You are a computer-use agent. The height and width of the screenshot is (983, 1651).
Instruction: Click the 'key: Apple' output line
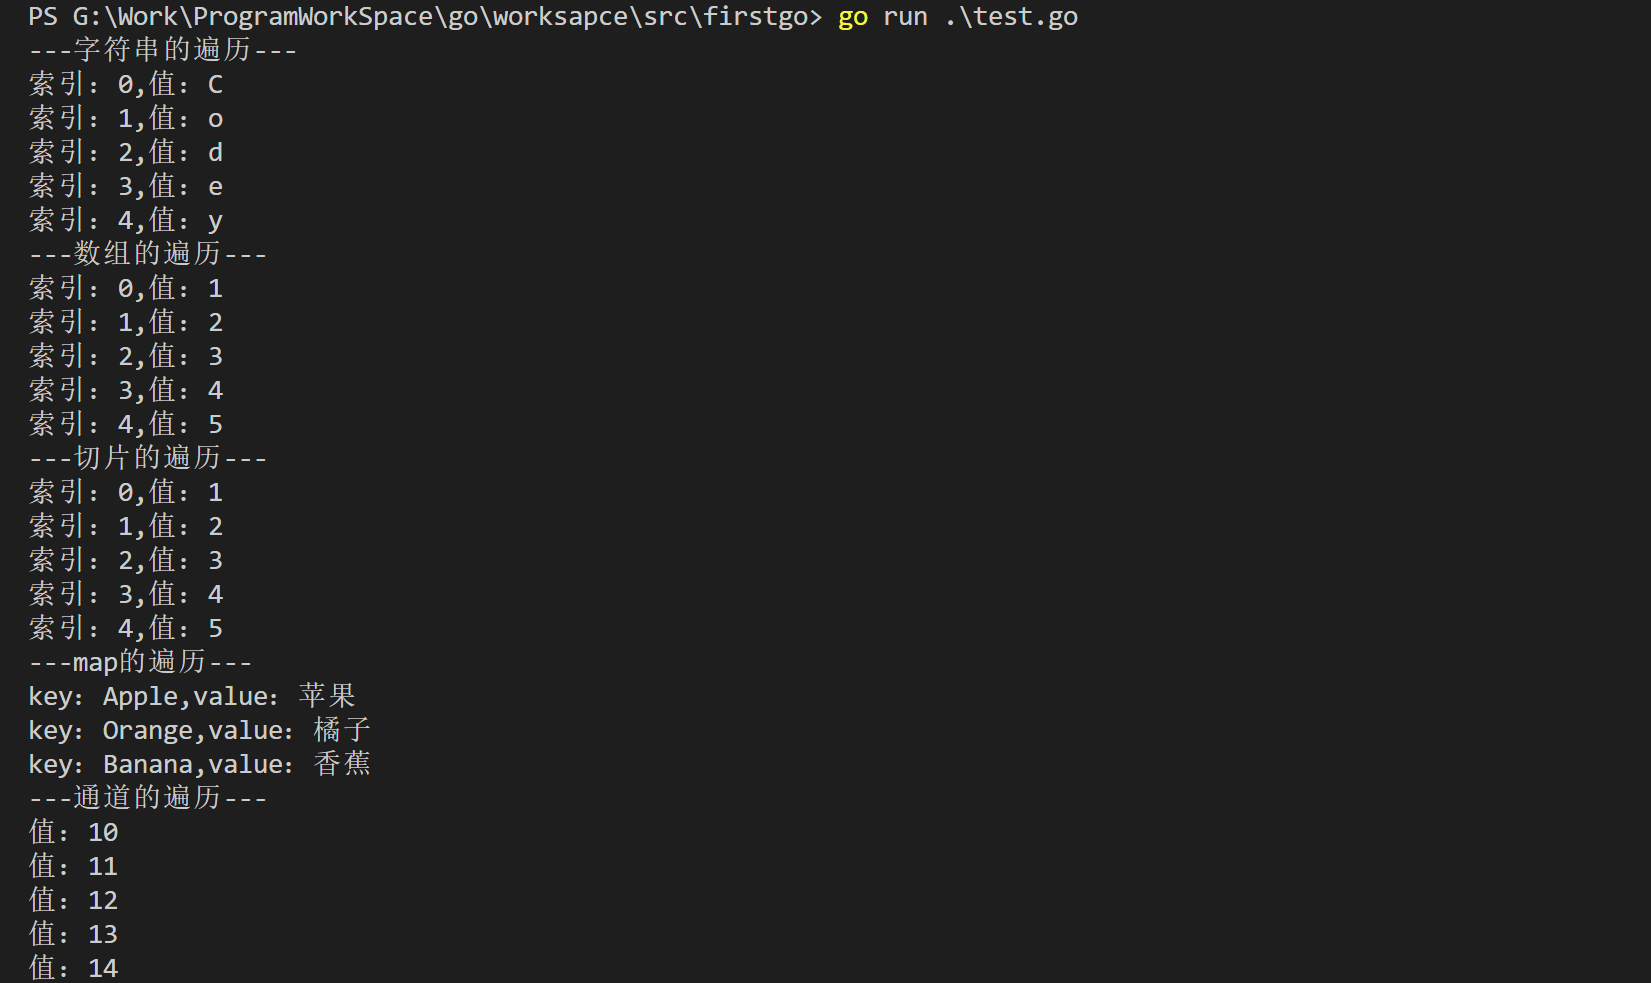pyautogui.click(x=192, y=696)
